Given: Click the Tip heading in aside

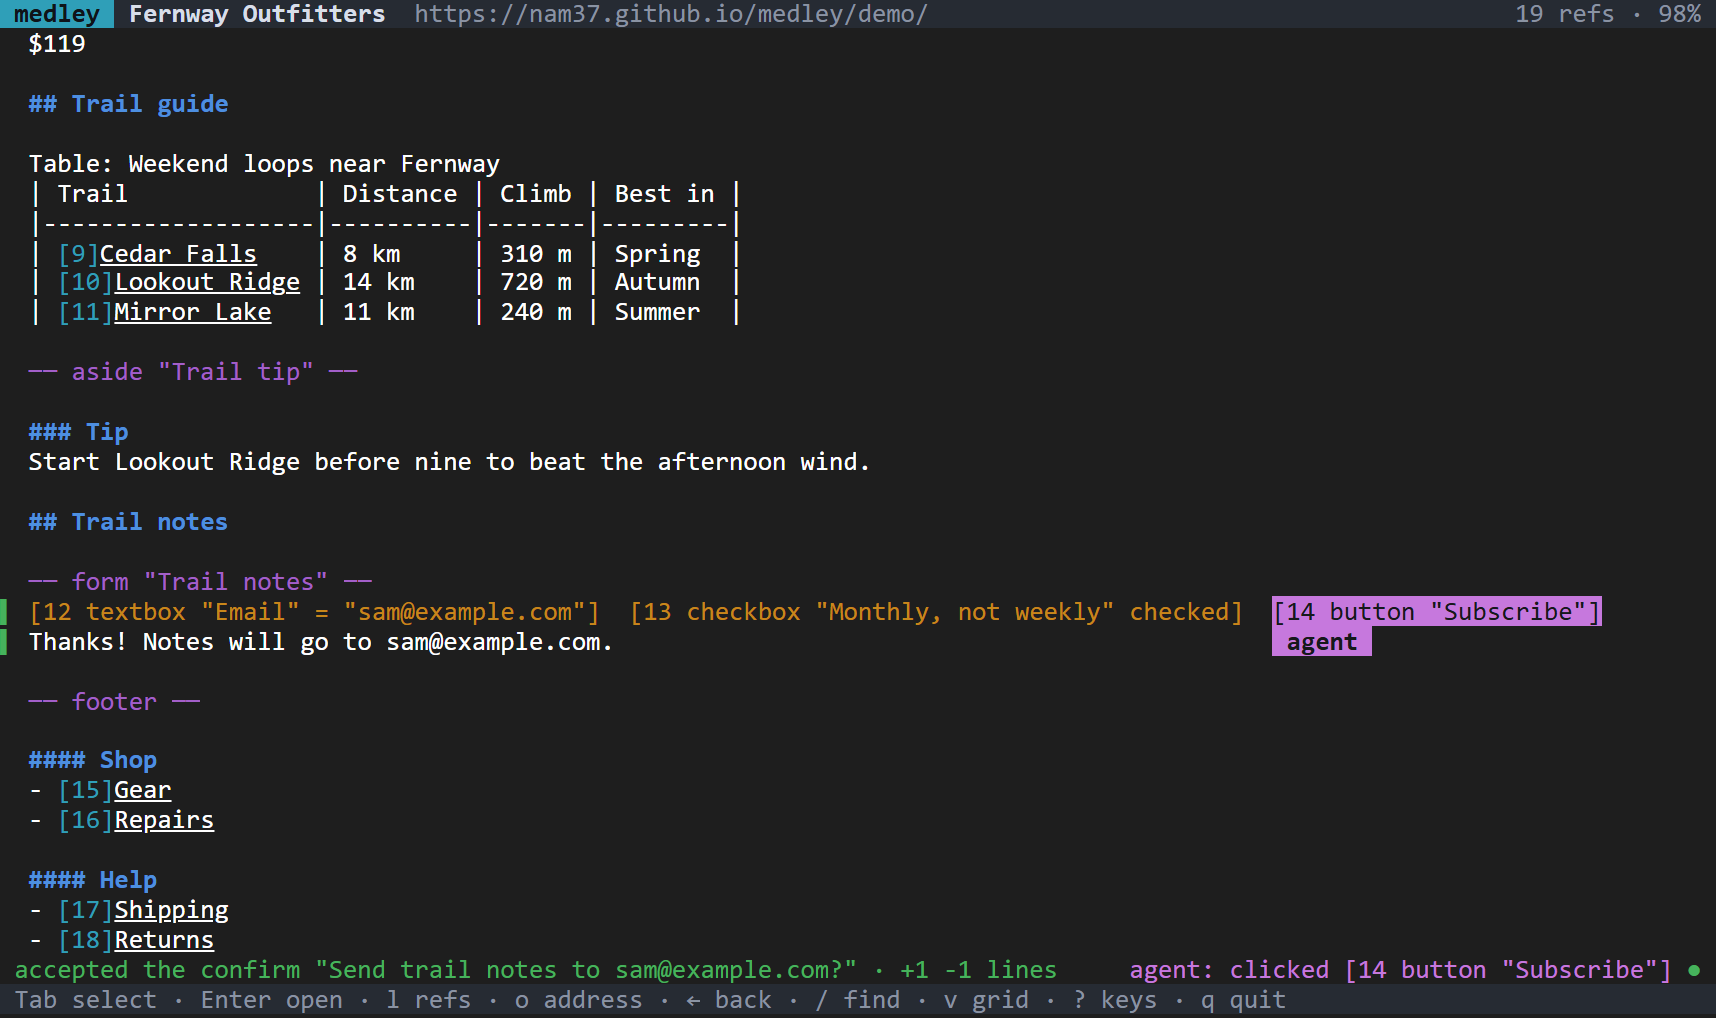Looking at the screenshot, I should (79, 432).
